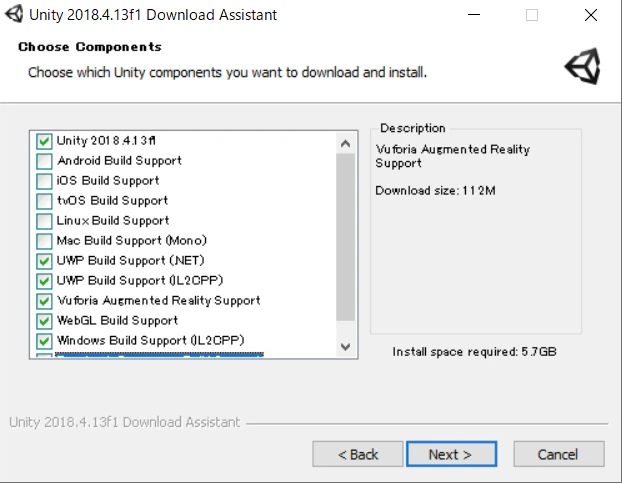This screenshot has width=622, height=483.
Task: Click the large Unity logo in header
Action: 583,66
